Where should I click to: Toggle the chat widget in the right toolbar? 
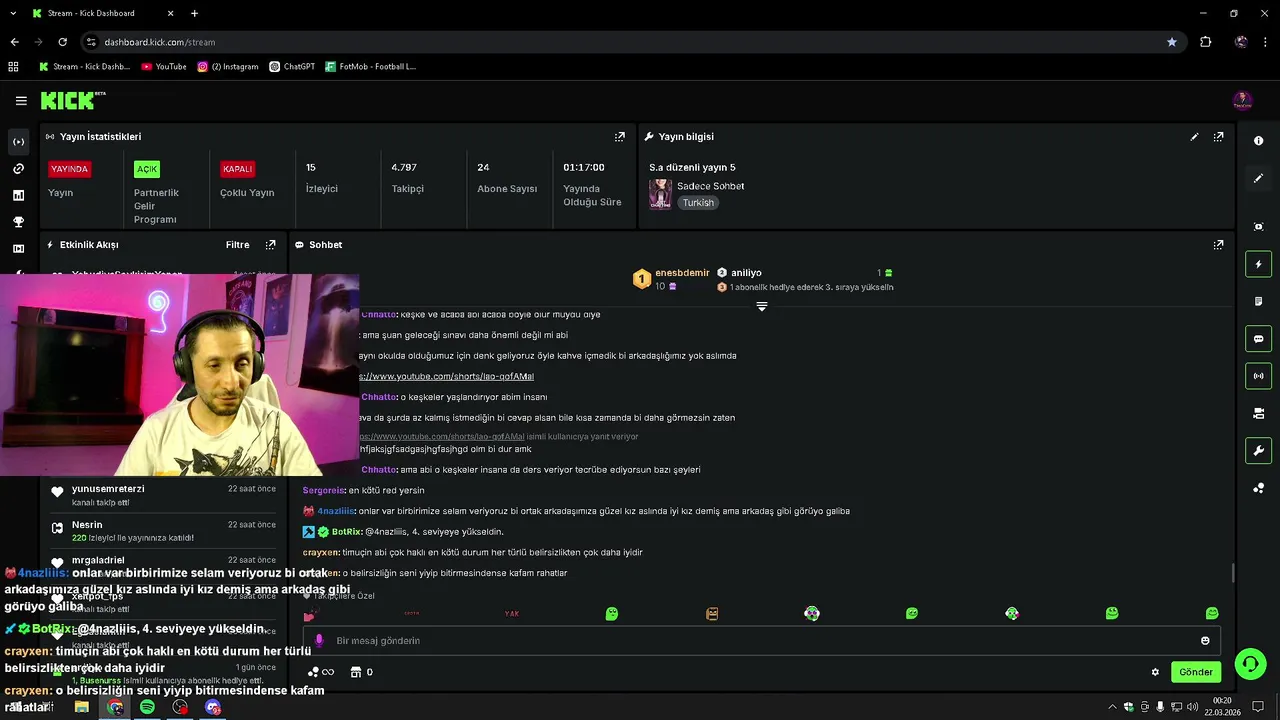click(x=1259, y=339)
